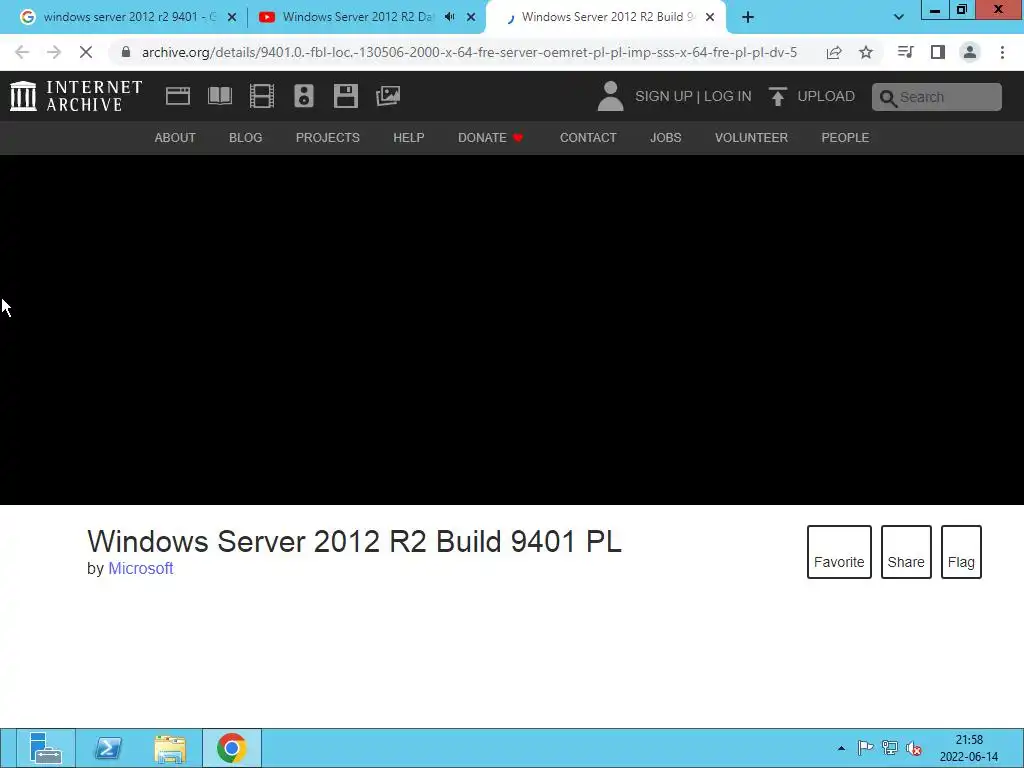Click the LOG IN link
This screenshot has width=1024, height=768.
pyautogui.click(x=728, y=96)
